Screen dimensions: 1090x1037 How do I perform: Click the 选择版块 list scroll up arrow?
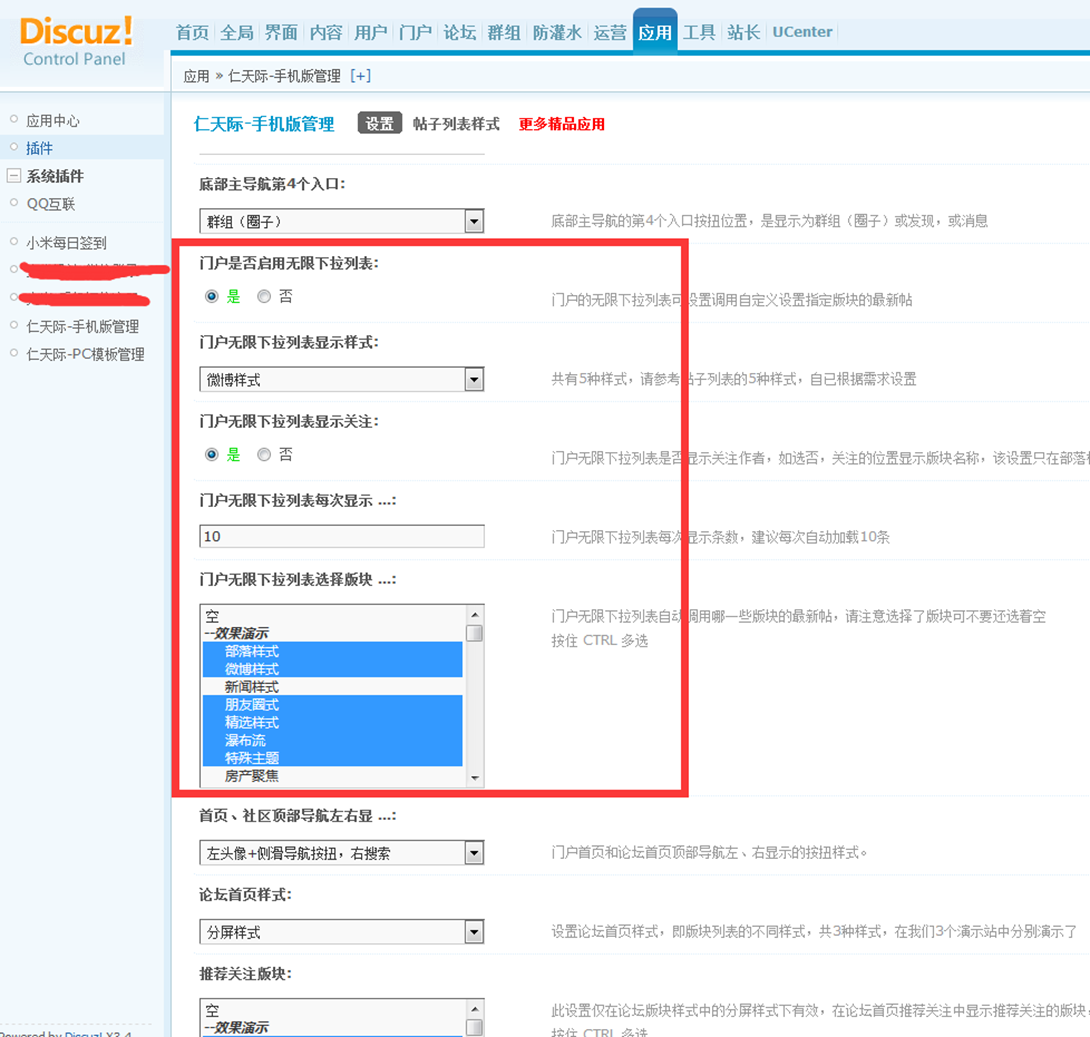point(475,614)
